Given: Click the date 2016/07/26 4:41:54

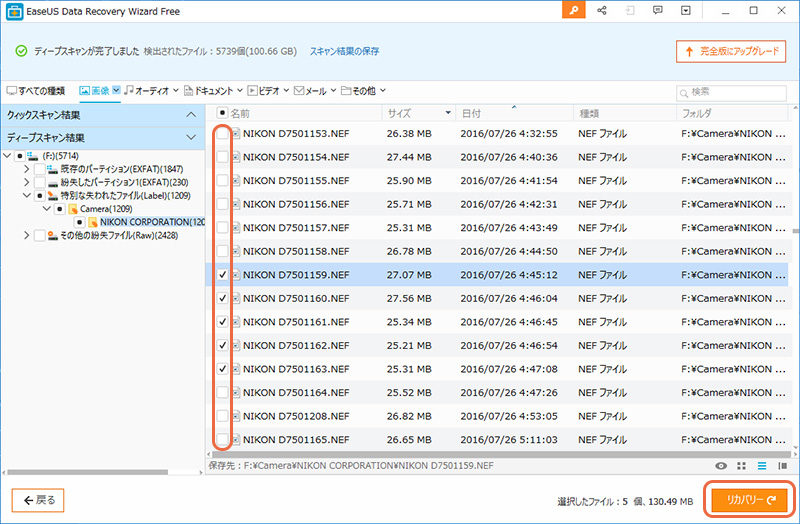Looking at the screenshot, I should 509,181.
